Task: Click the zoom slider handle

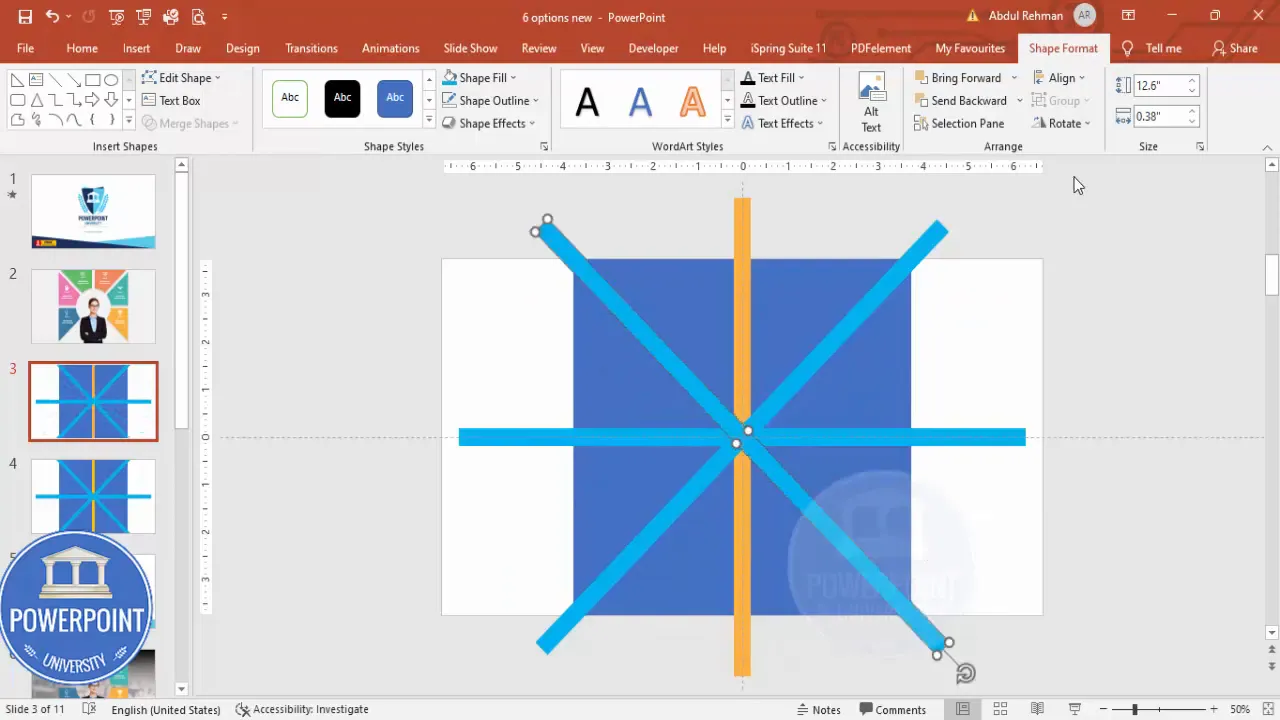Action: coord(1135,709)
